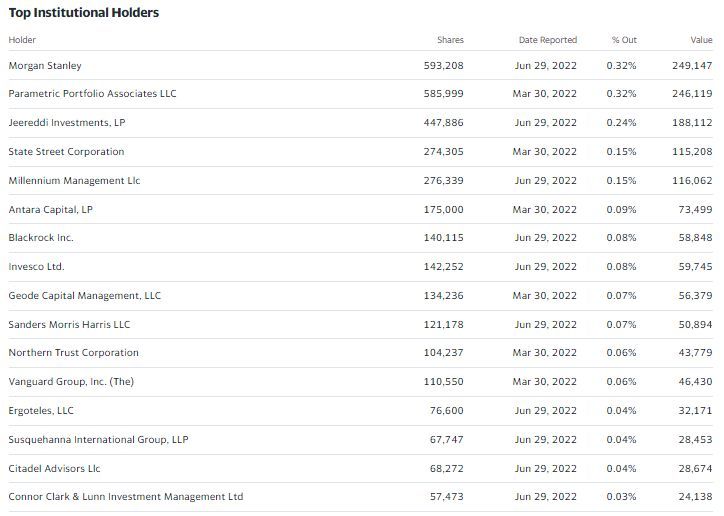724x516 pixels.
Task: Click the Date Reported column header
Action: (547, 40)
